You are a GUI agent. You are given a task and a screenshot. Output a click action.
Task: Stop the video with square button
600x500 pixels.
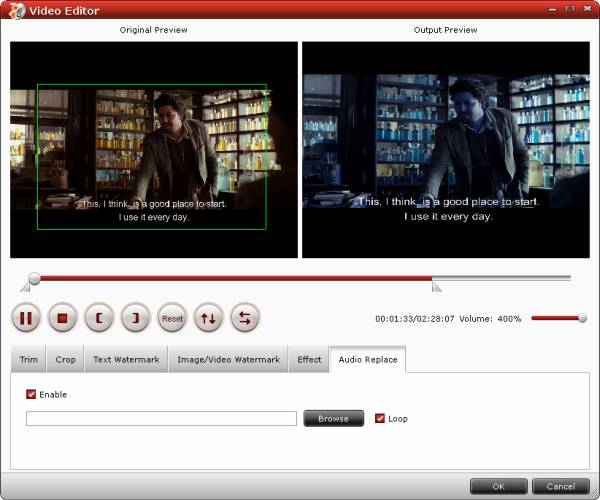click(x=62, y=318)
